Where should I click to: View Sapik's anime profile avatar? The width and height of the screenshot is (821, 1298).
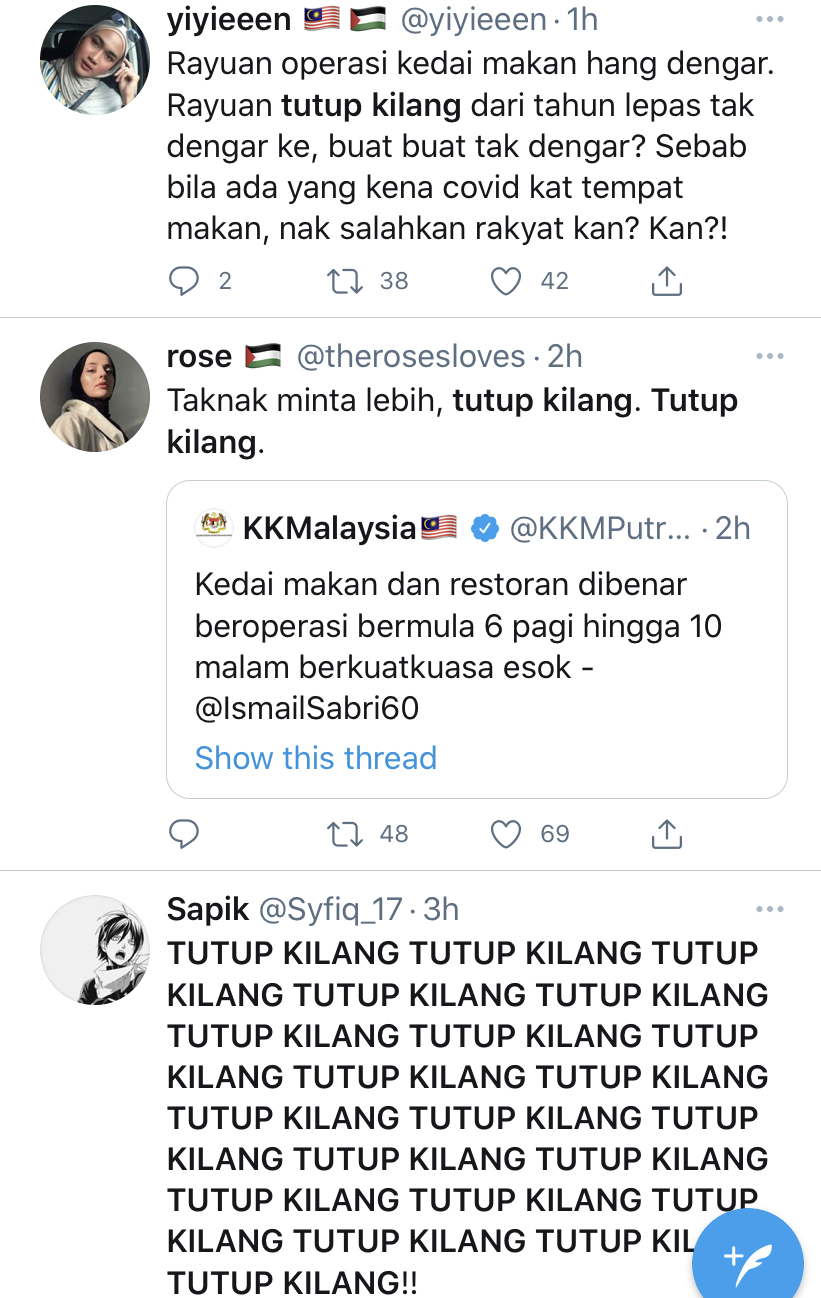coord(94,950)
